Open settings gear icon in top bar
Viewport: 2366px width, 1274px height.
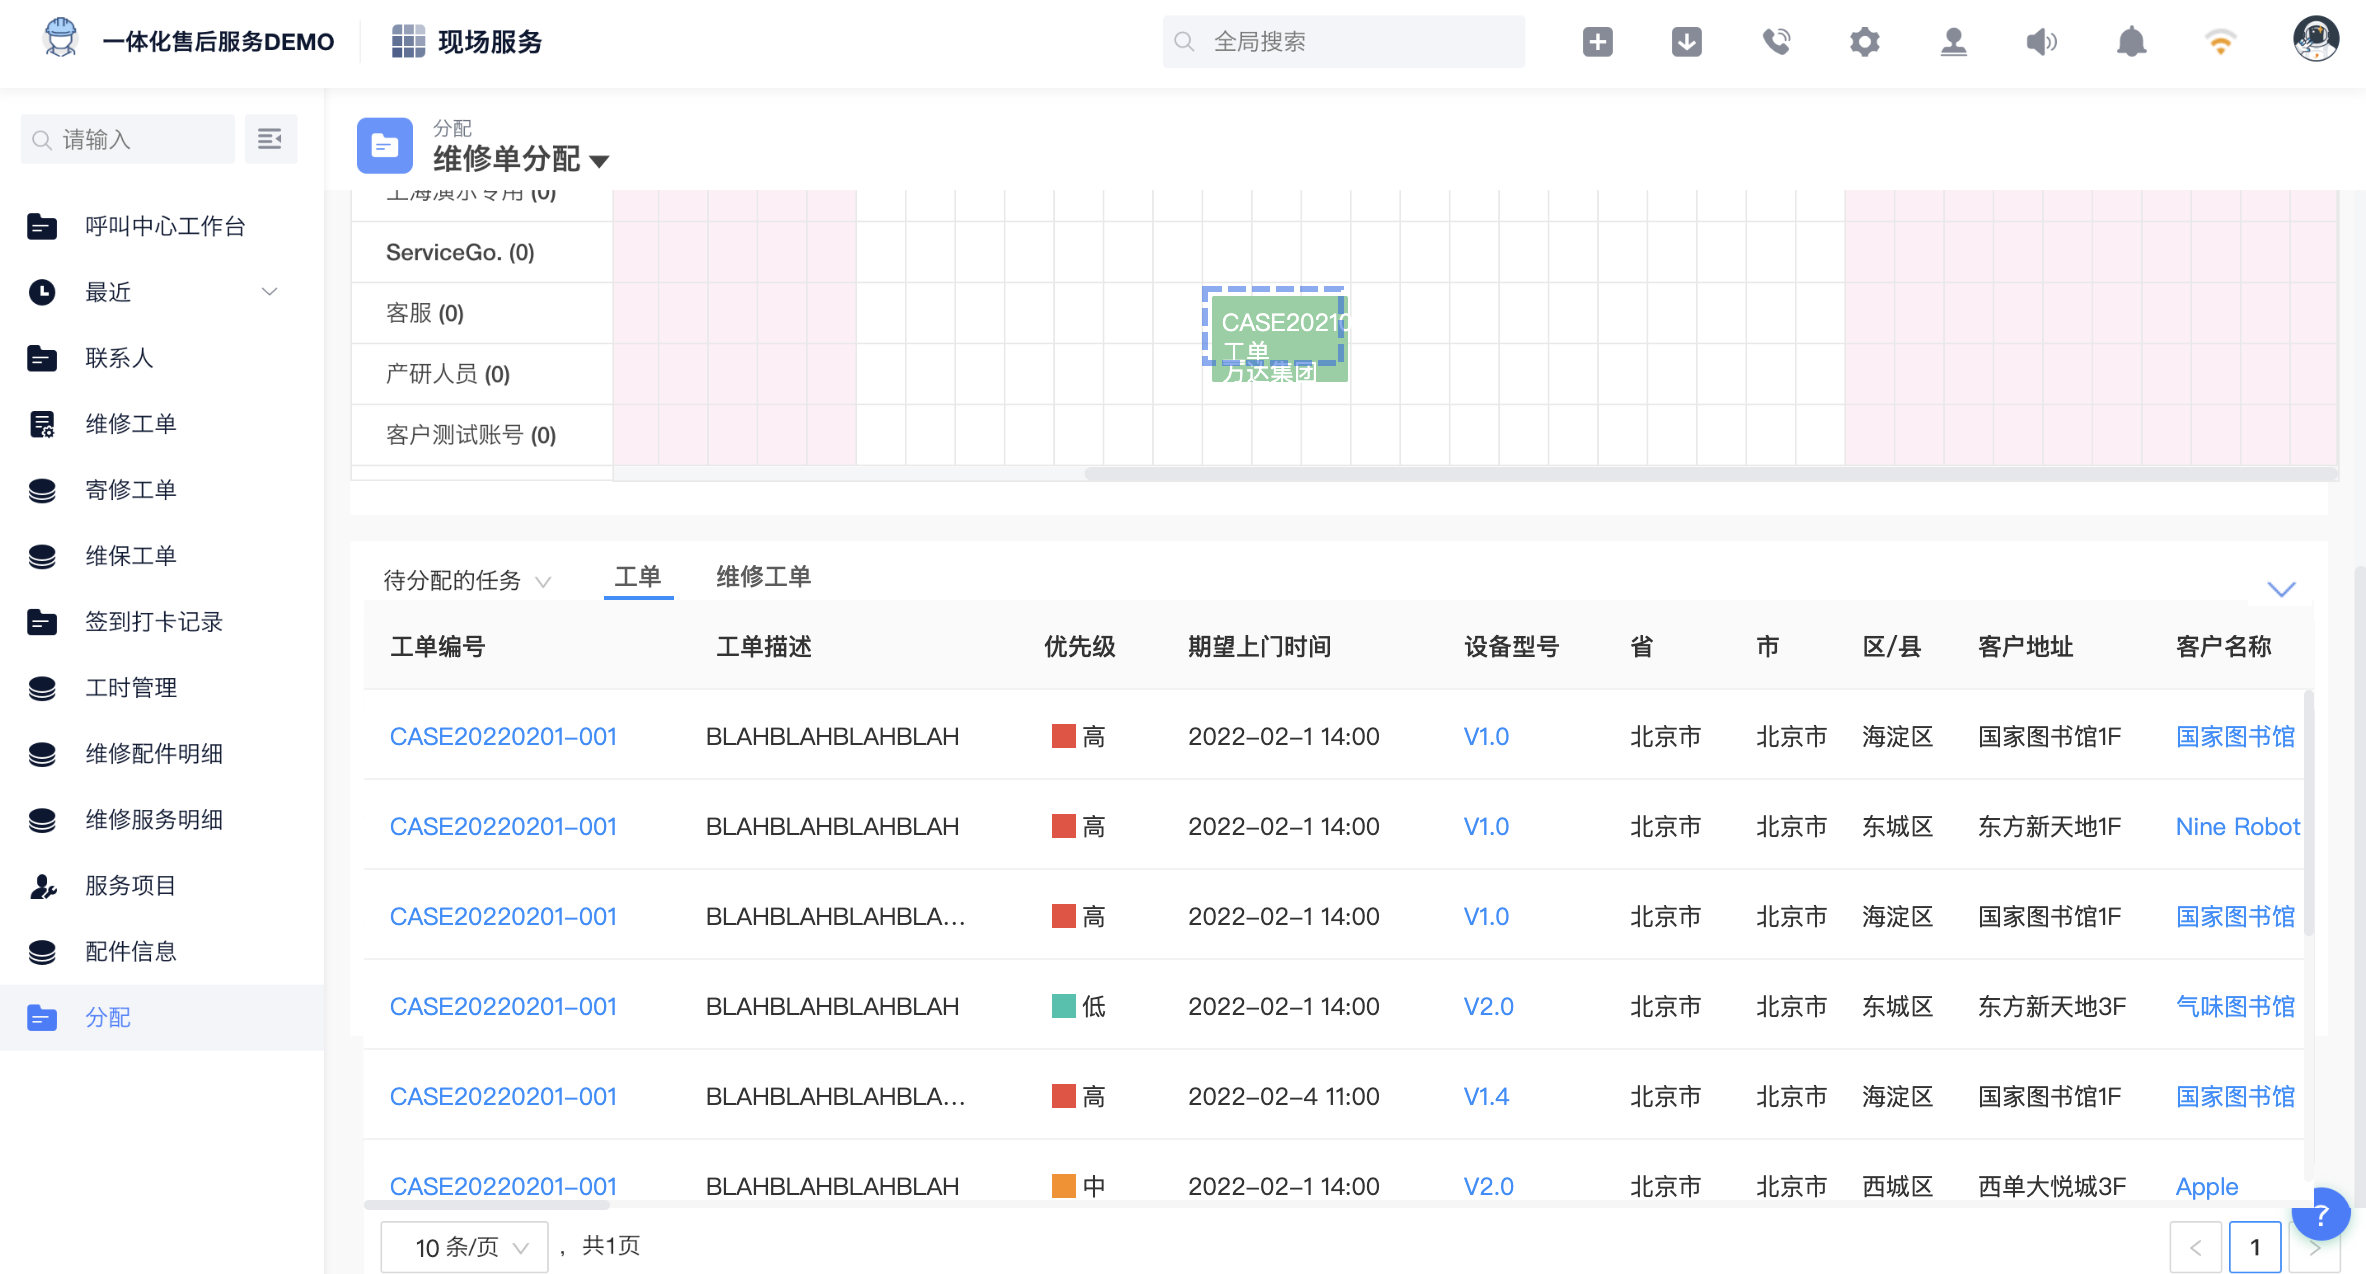tap(1864, 42)
